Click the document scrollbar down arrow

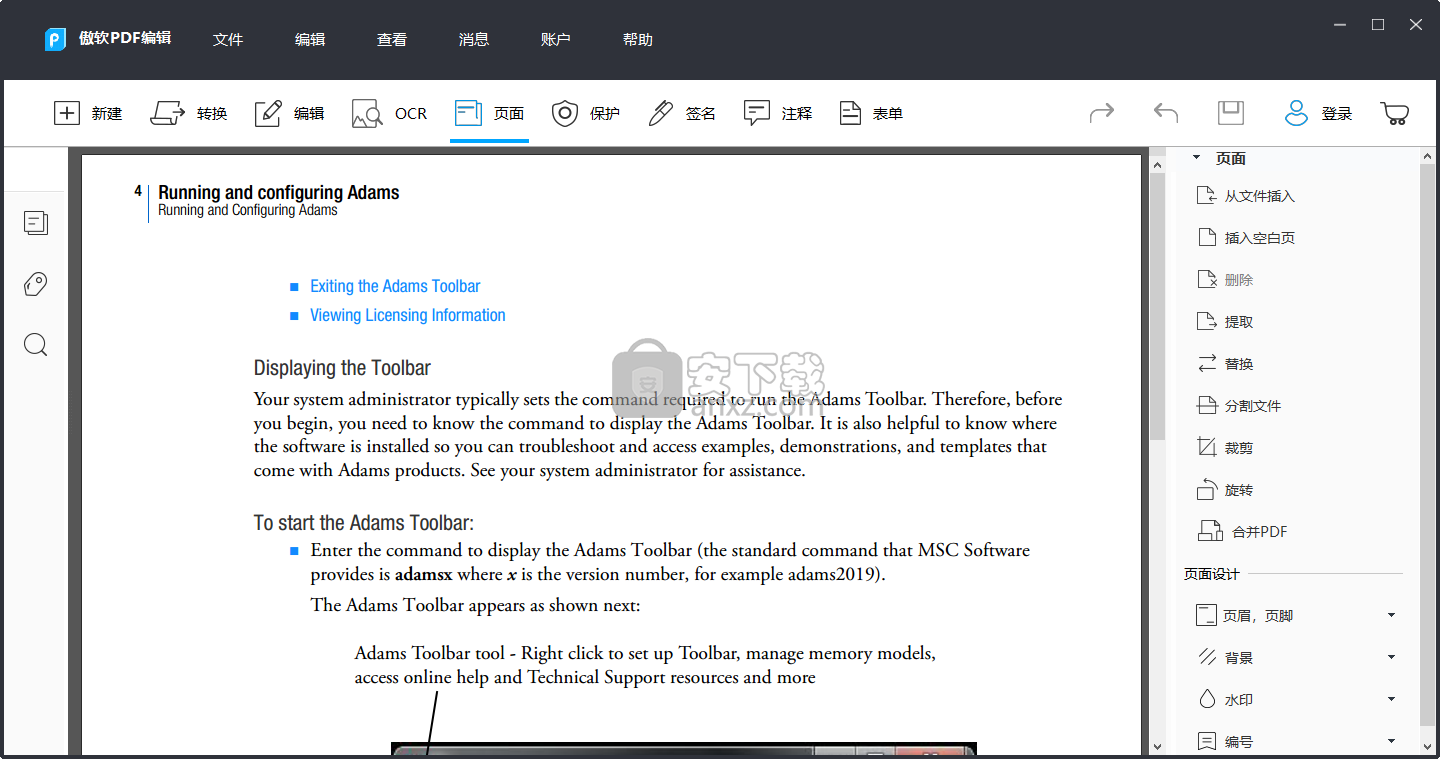click(1157, 746)
